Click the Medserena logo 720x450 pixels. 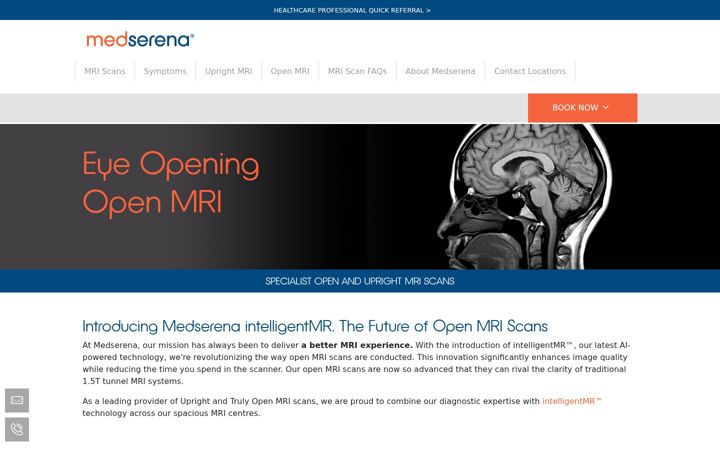pos(140,39)
